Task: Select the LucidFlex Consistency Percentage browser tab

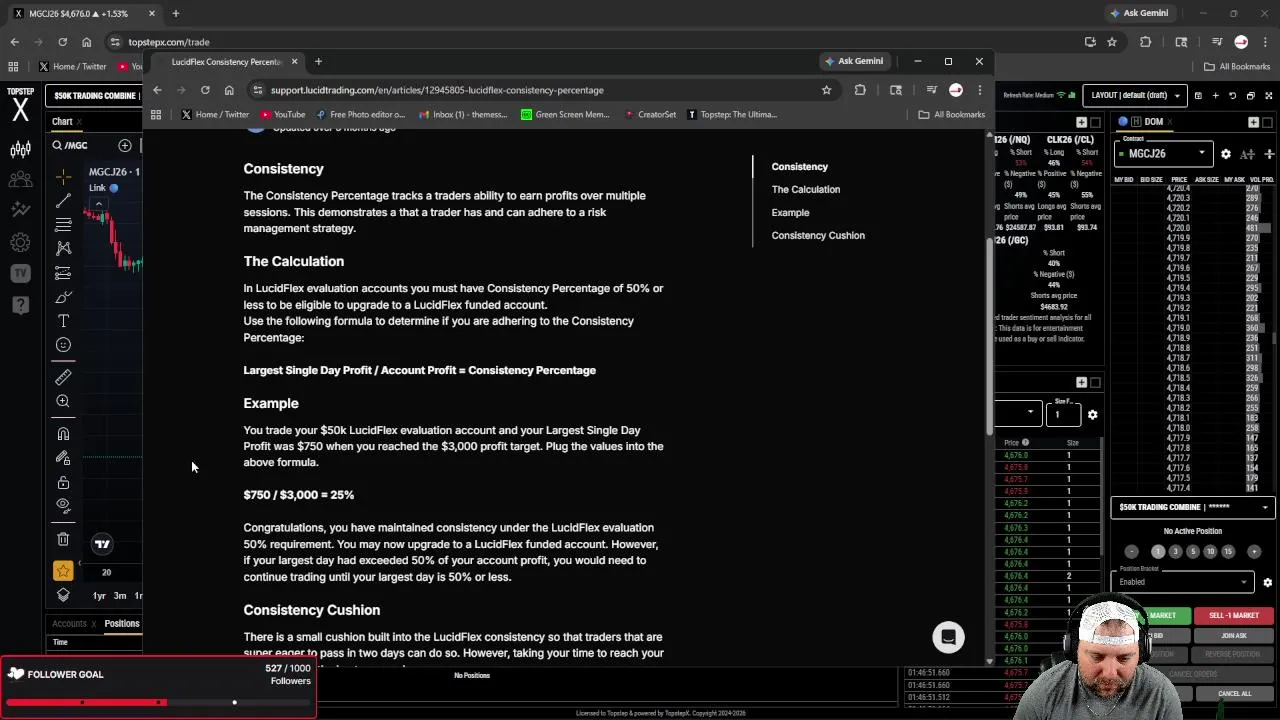Action: pos(227,62)
